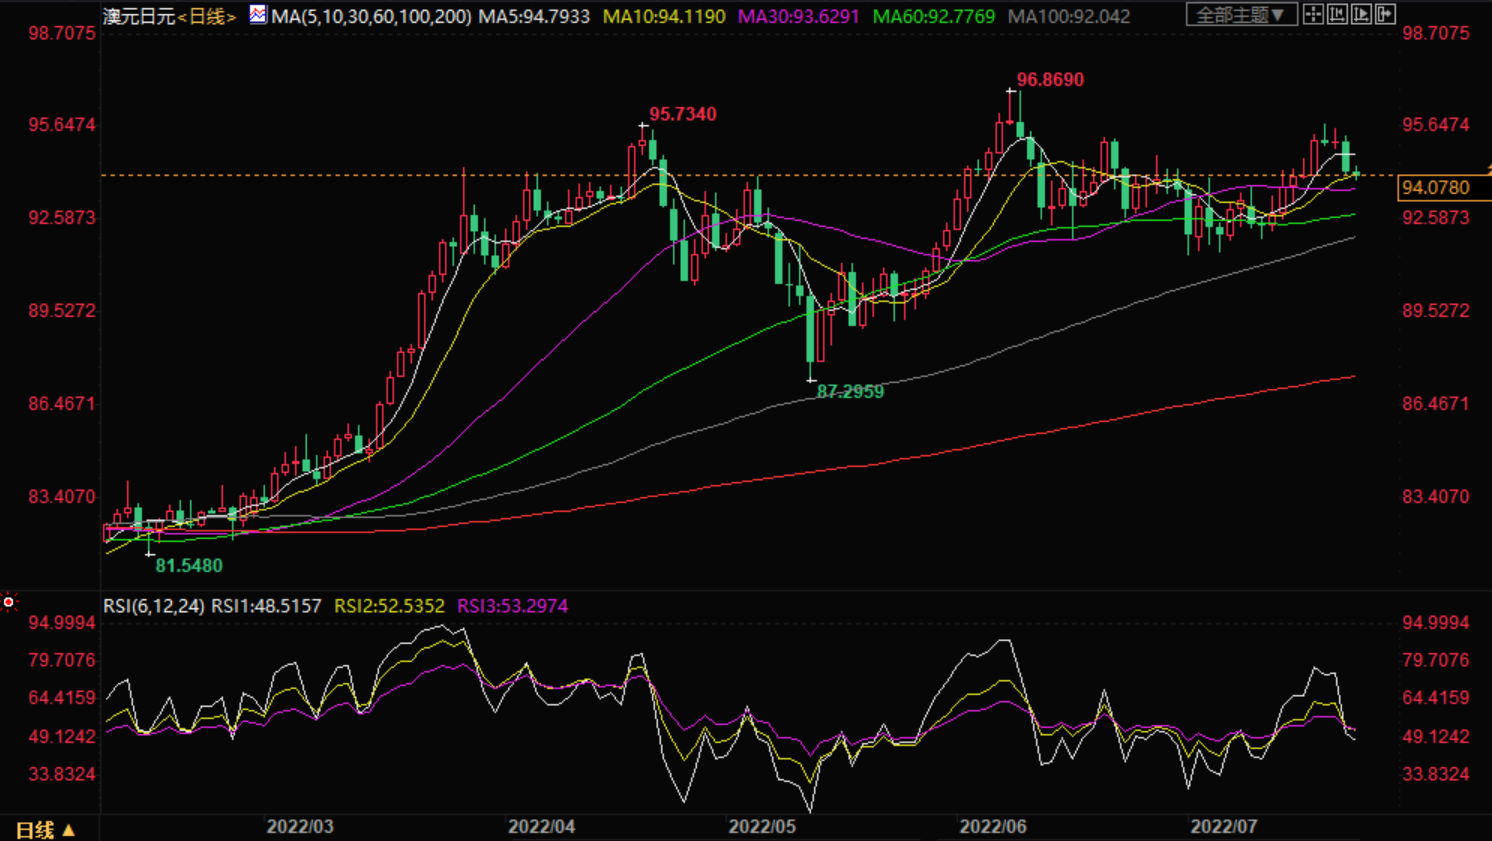Viewport: 1492px width, 841px height.
Task: Click the play-forward chart replay icon
Action: click(1361, 14)
